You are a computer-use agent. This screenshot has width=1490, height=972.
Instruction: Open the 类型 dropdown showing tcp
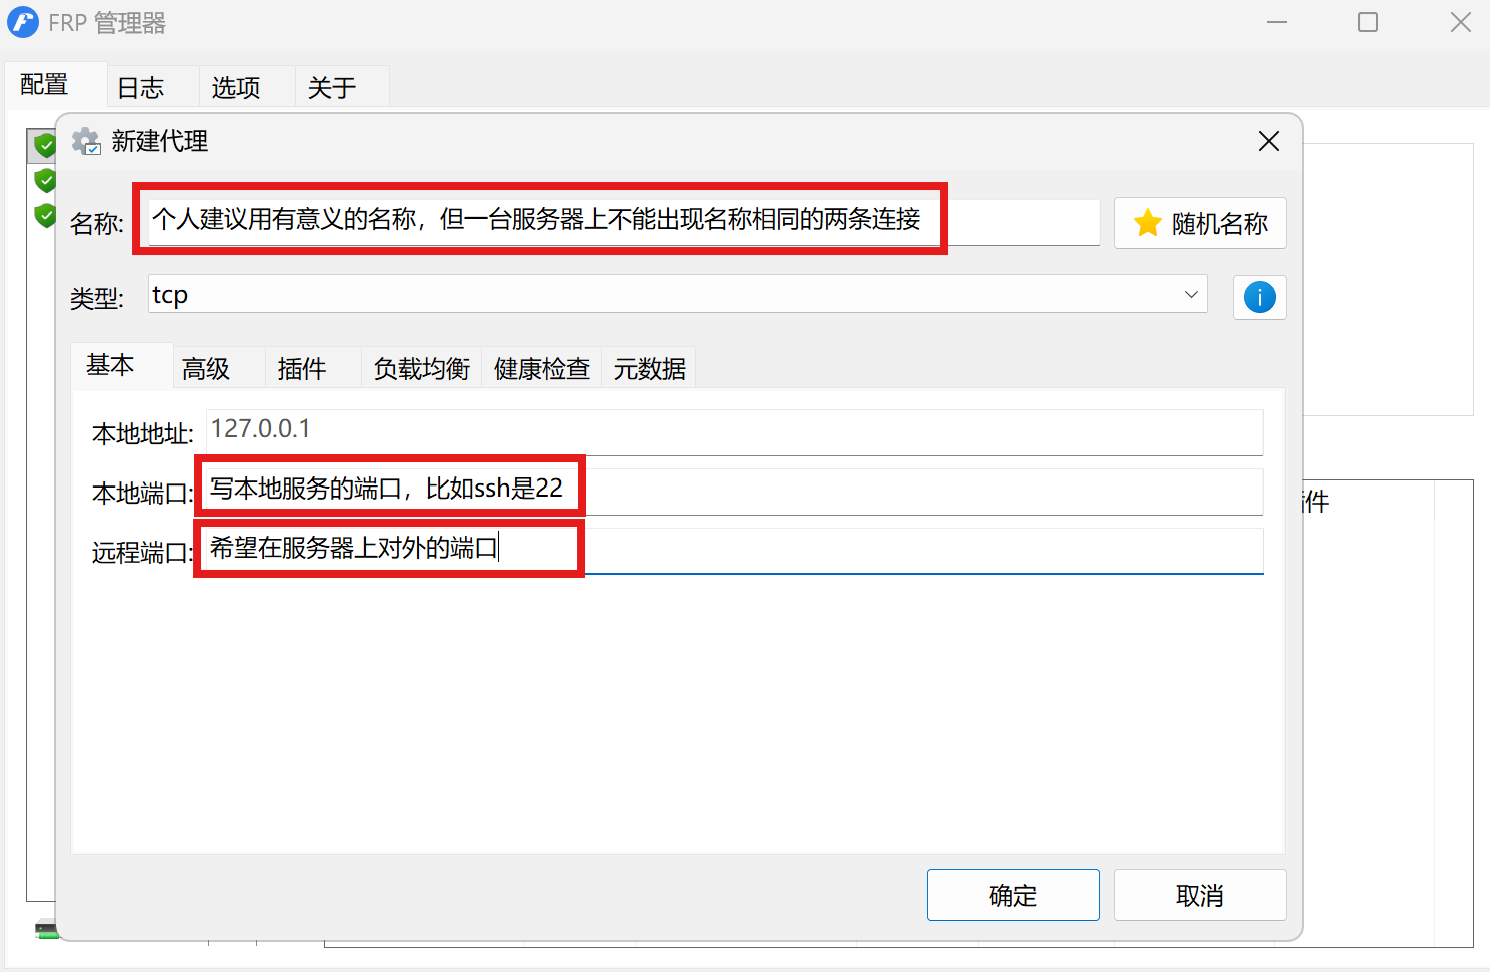(678, 295)
